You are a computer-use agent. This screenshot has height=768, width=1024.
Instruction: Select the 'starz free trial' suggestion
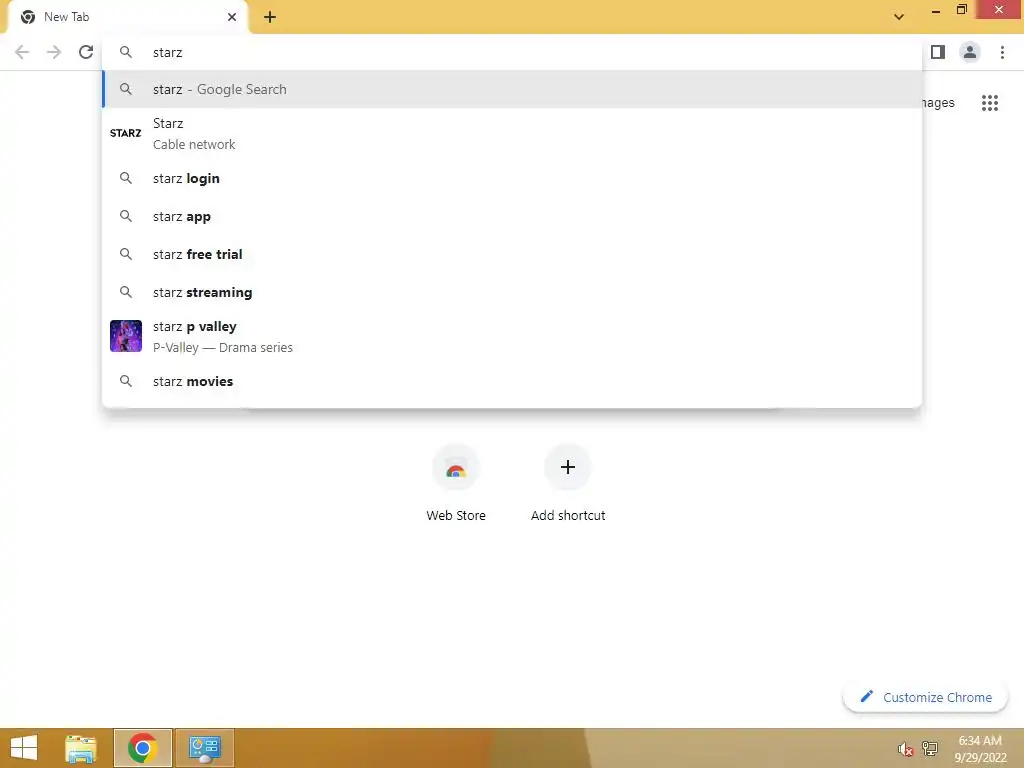512,254
